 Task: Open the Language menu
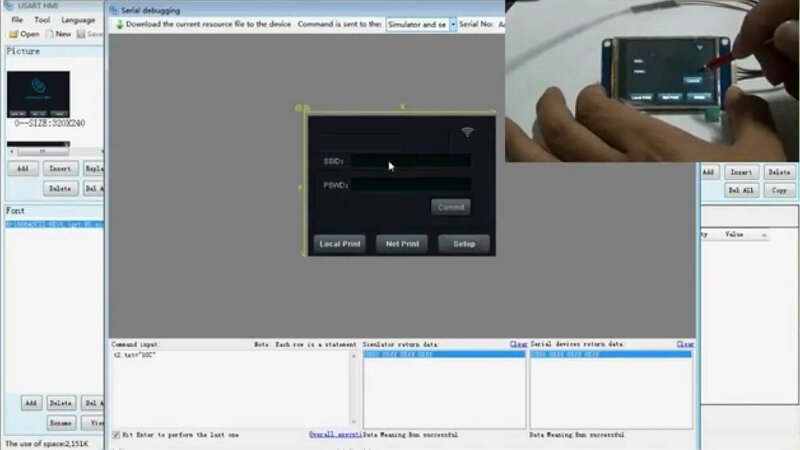click(78, 20)
